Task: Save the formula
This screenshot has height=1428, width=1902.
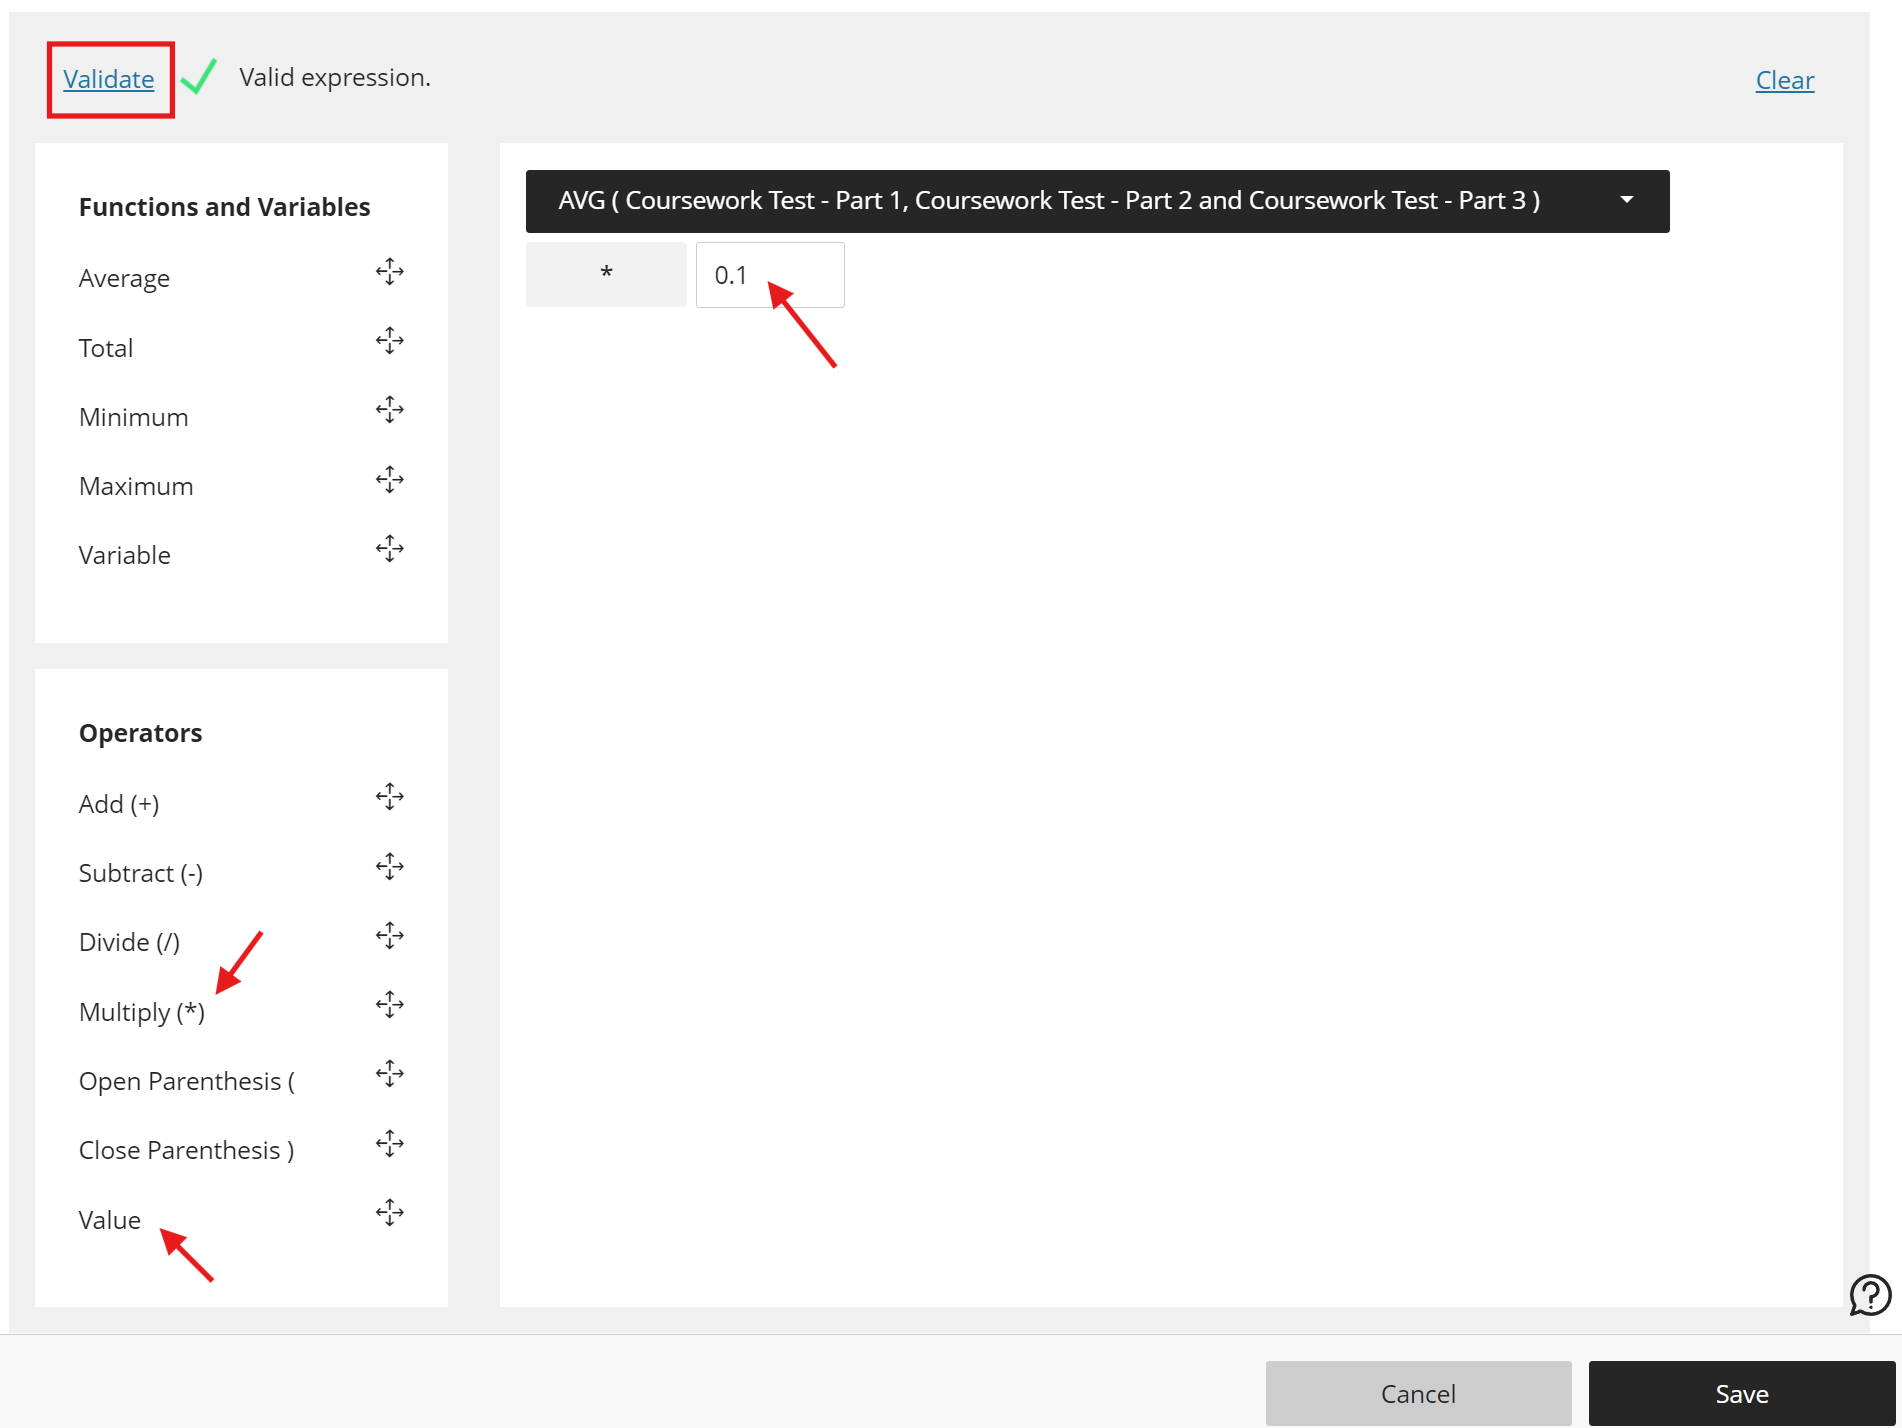Action: [x=1742, y=1393]
